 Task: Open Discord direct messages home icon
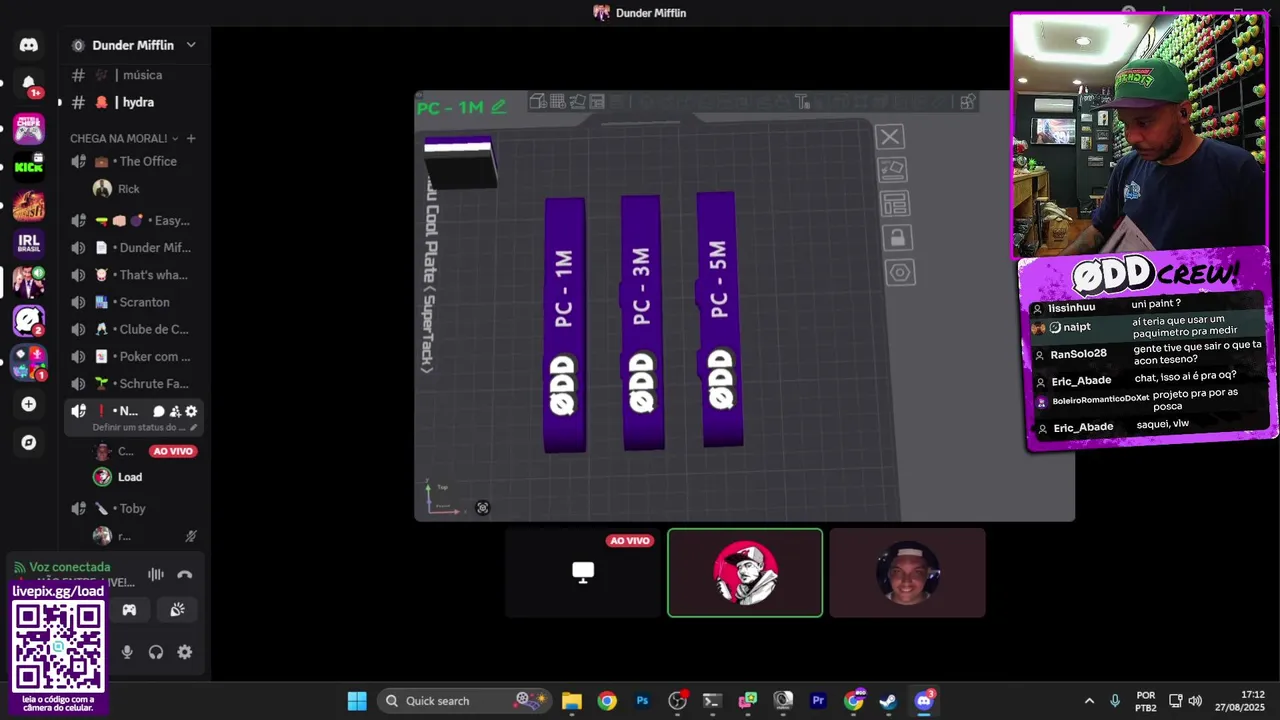tap(29, 45)
